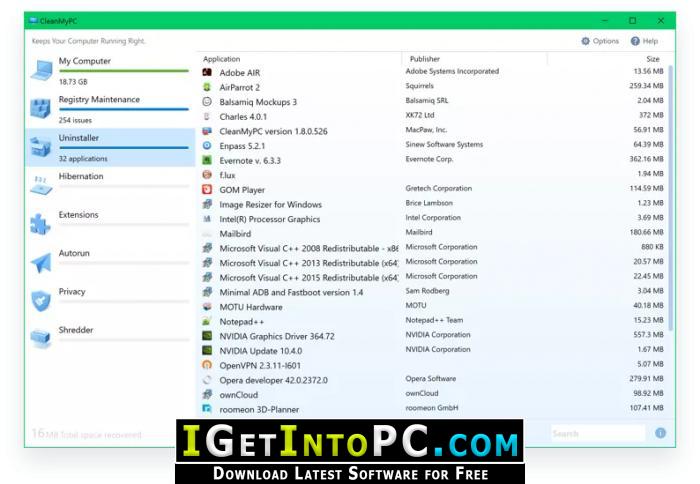The image size is (700, 484).
Task: Open the Help button
Action: click(x=644, y=41)
